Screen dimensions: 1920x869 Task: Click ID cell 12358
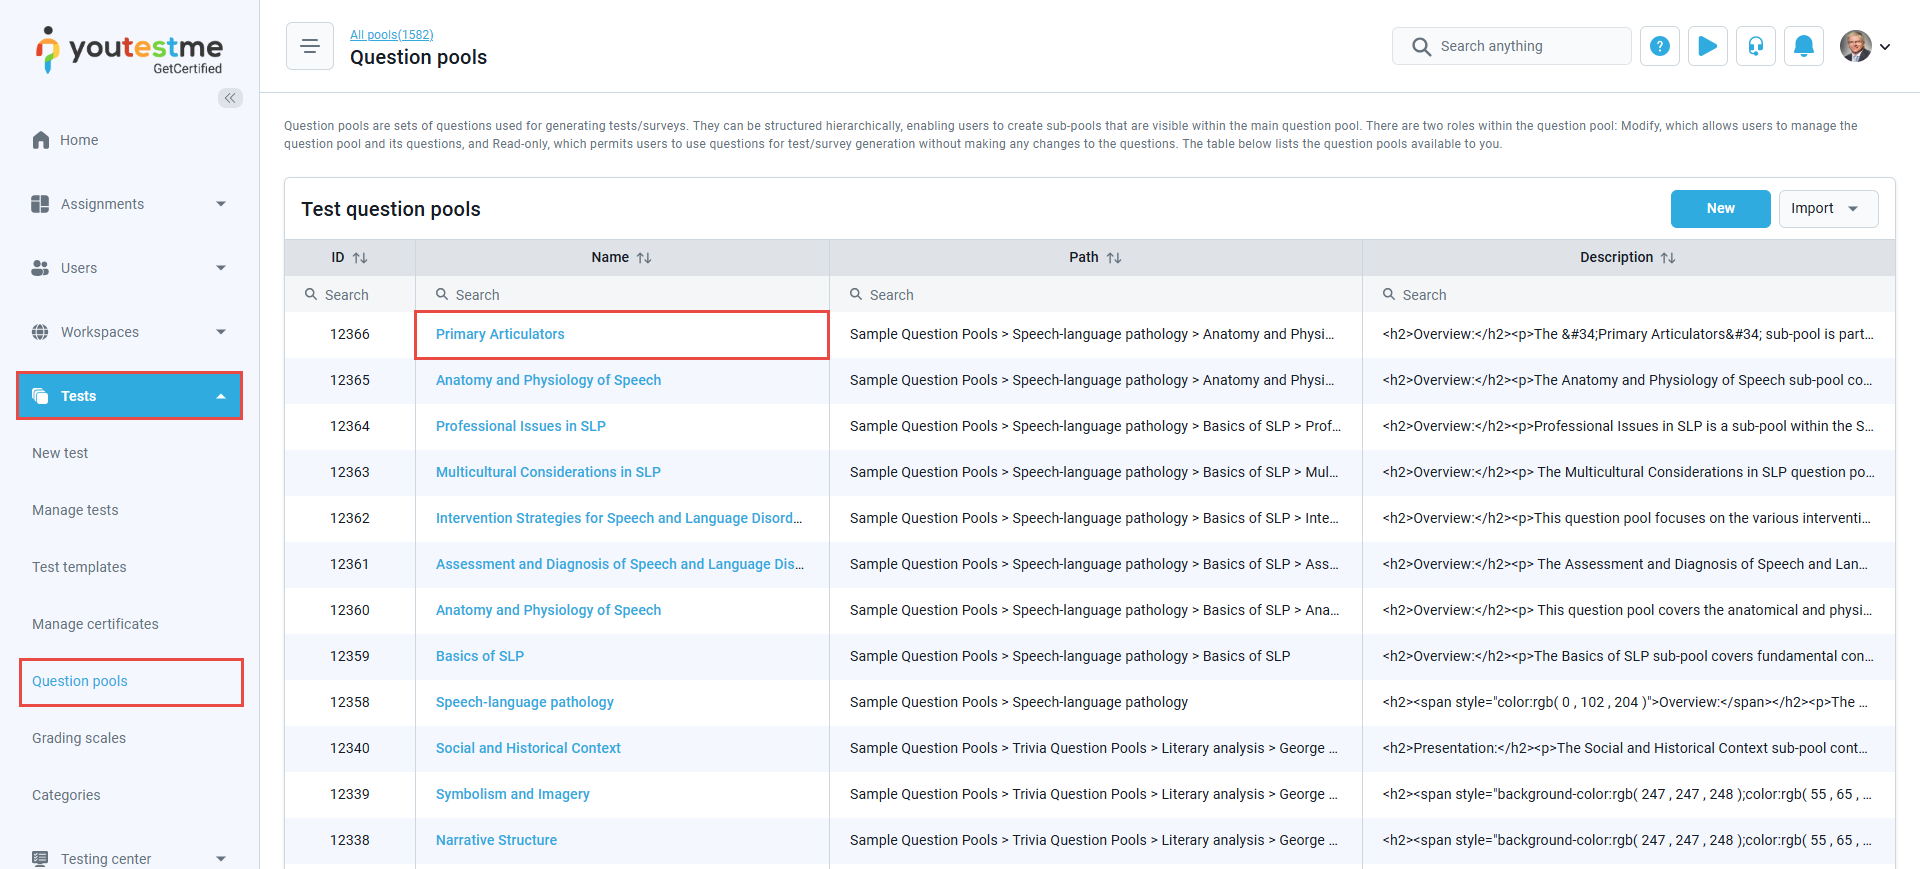click(350, 702)
